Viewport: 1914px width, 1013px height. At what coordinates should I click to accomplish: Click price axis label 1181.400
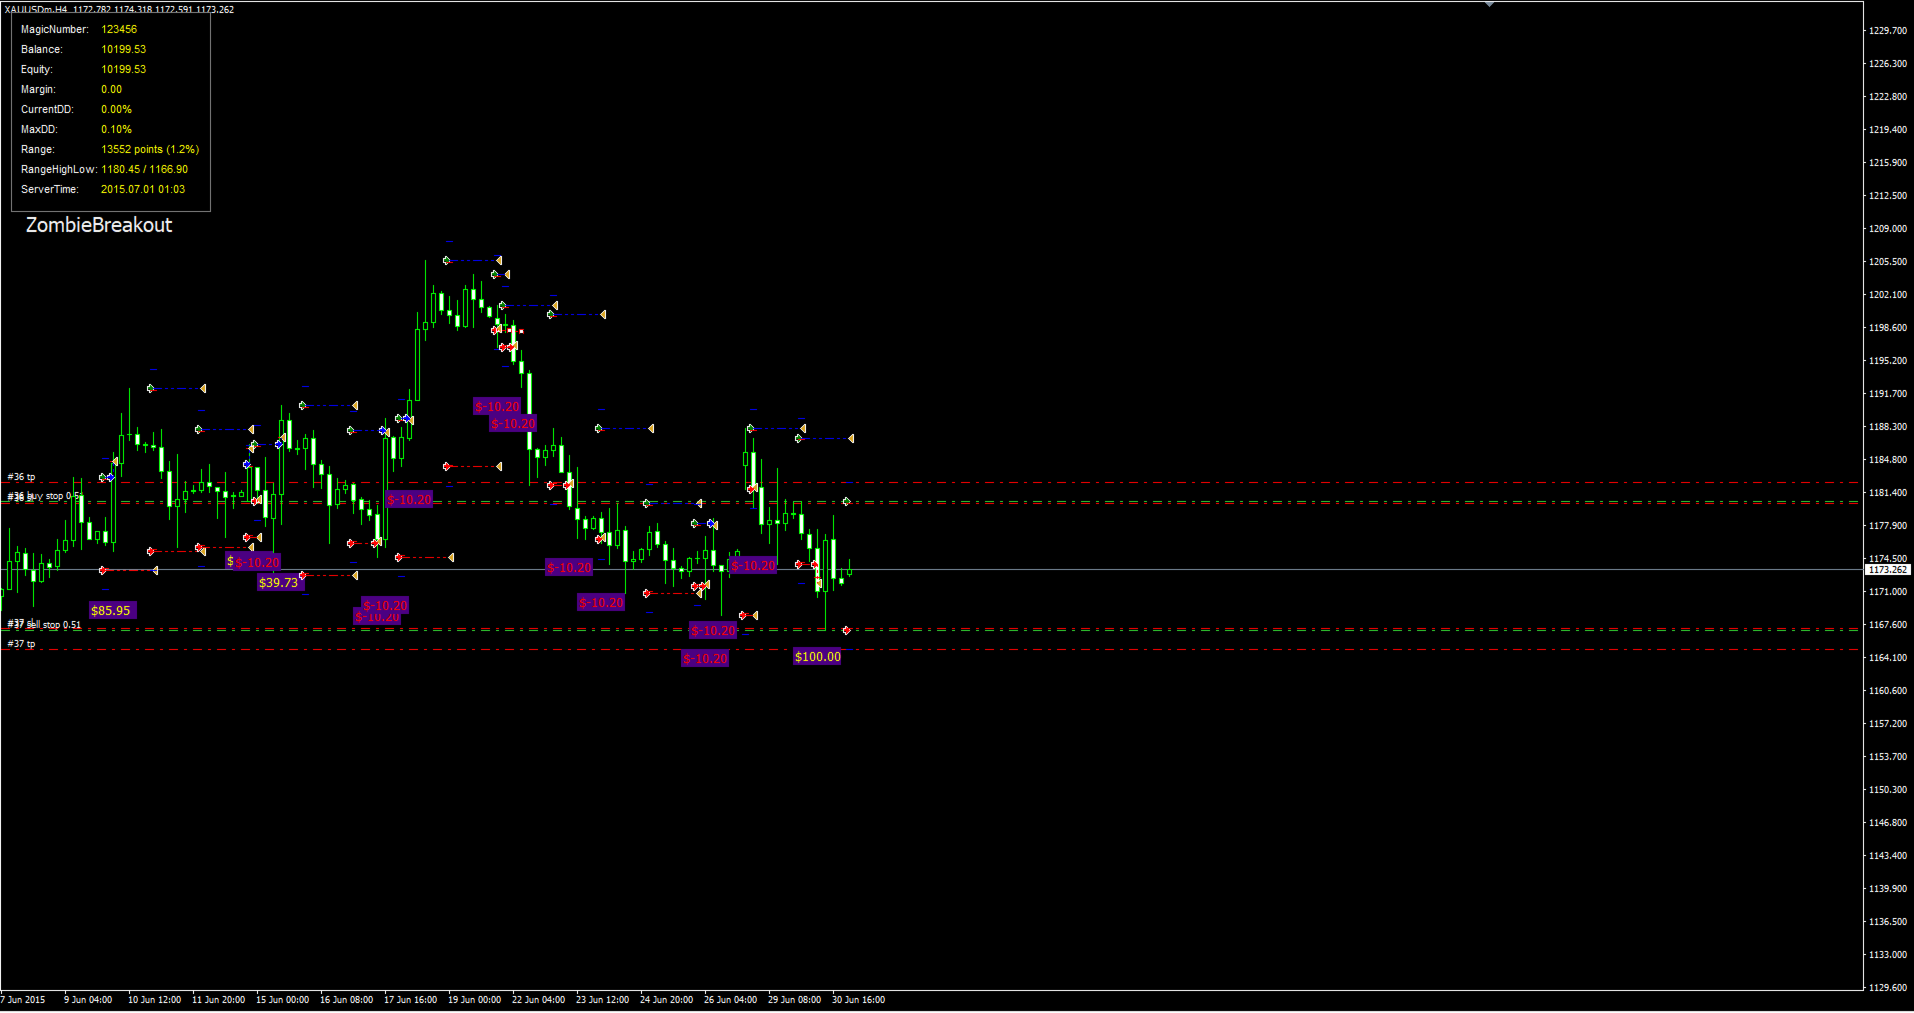pyautogui.click(x=1888, y=492)
